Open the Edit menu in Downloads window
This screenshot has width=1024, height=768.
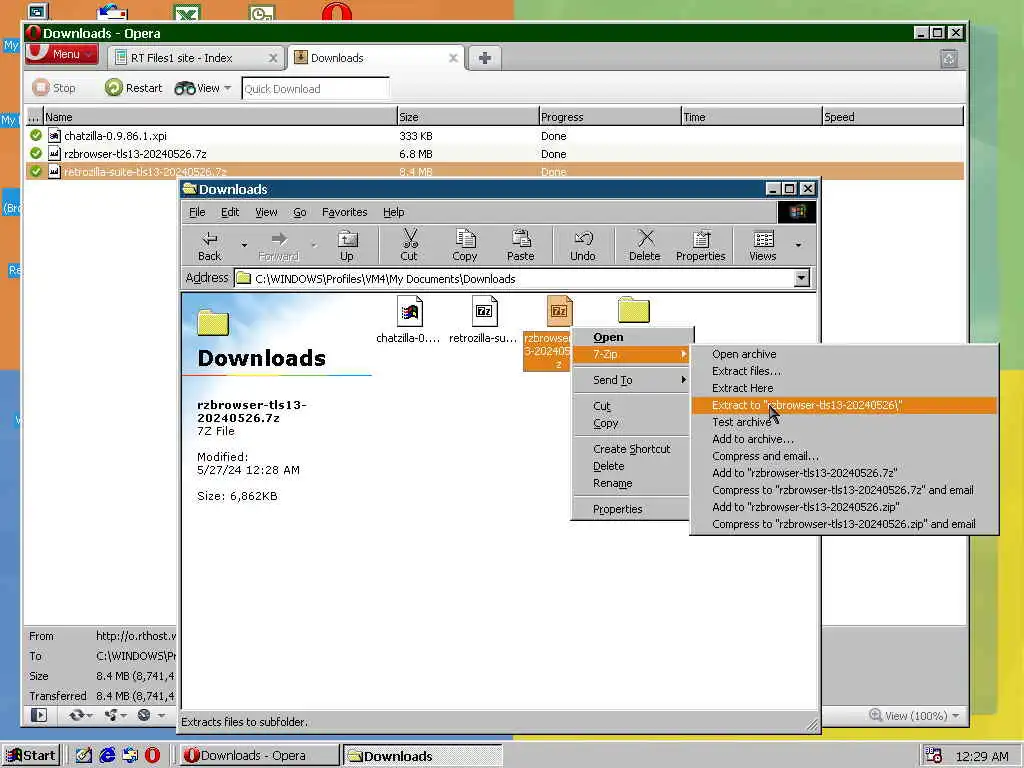(x=230, y=212)
